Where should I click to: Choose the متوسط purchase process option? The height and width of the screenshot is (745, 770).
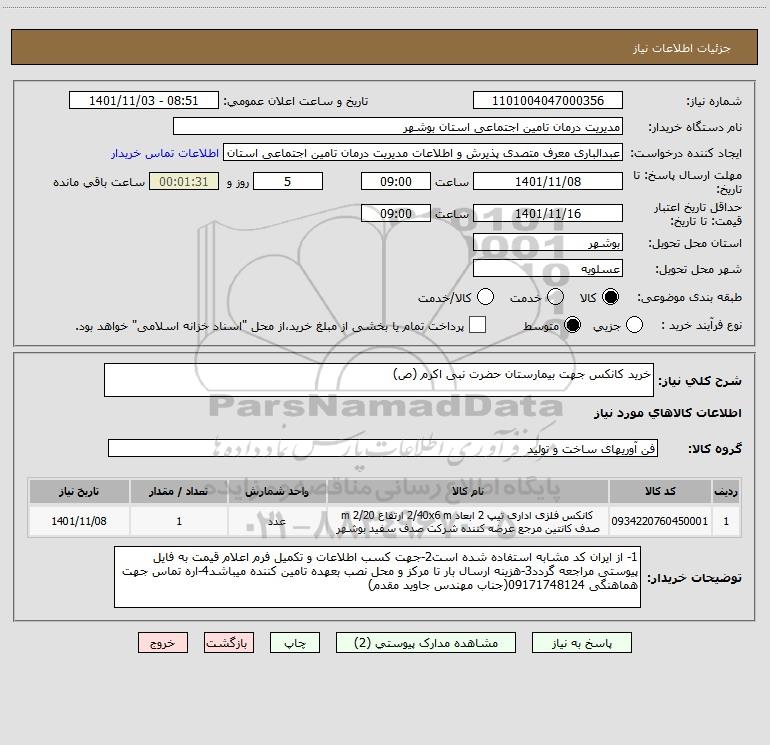pyautogui.click(x=573, y=325)
